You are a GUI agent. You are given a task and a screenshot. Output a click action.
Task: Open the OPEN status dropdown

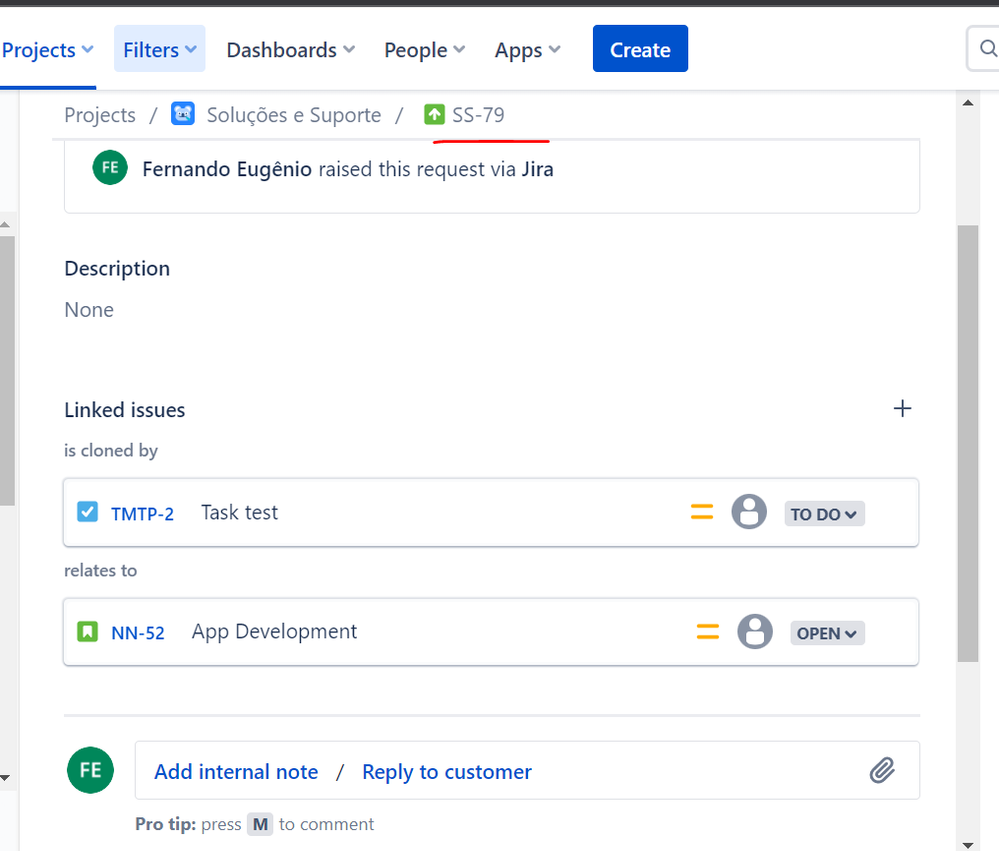828,633
